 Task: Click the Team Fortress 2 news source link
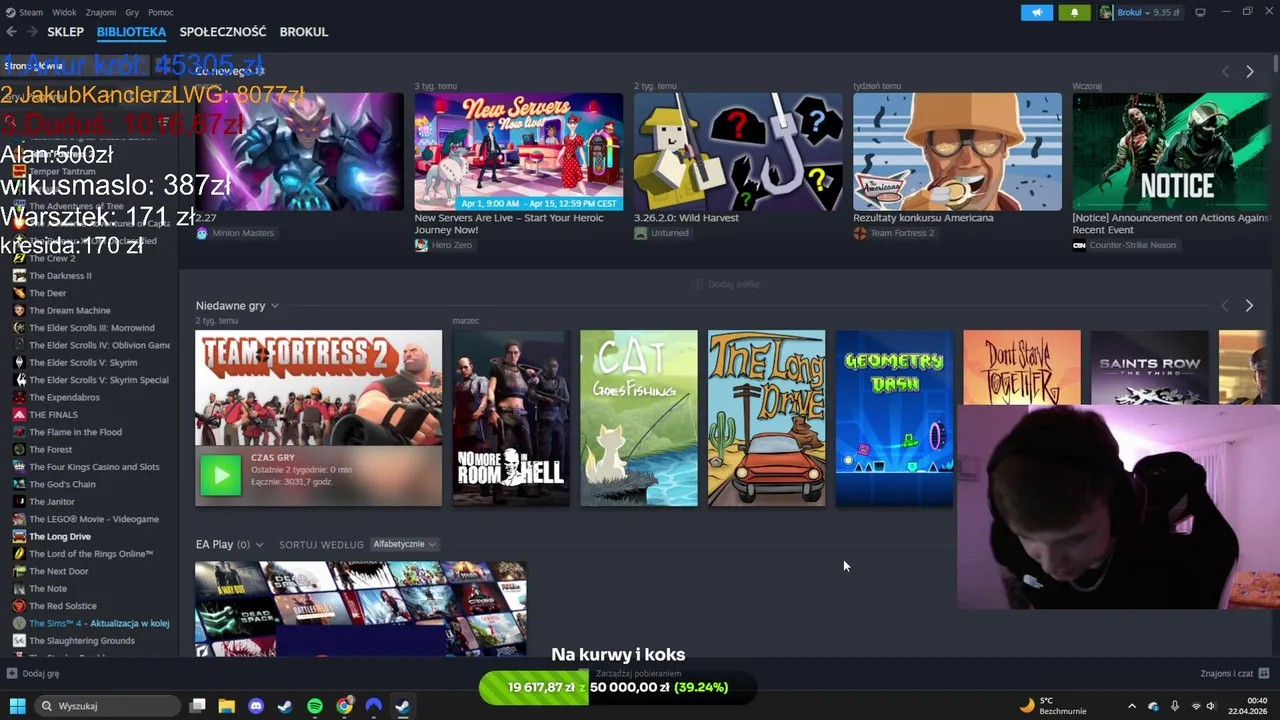902,233
